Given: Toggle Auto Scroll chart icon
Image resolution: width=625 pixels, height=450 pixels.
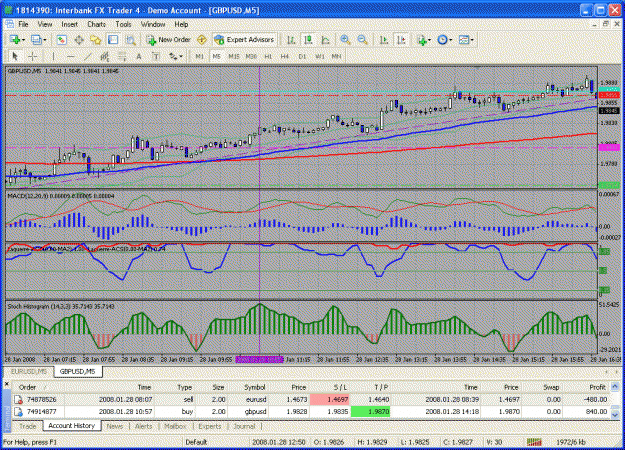Looking at the screenshot, I should pyautogui.click(x=384, y=40).
